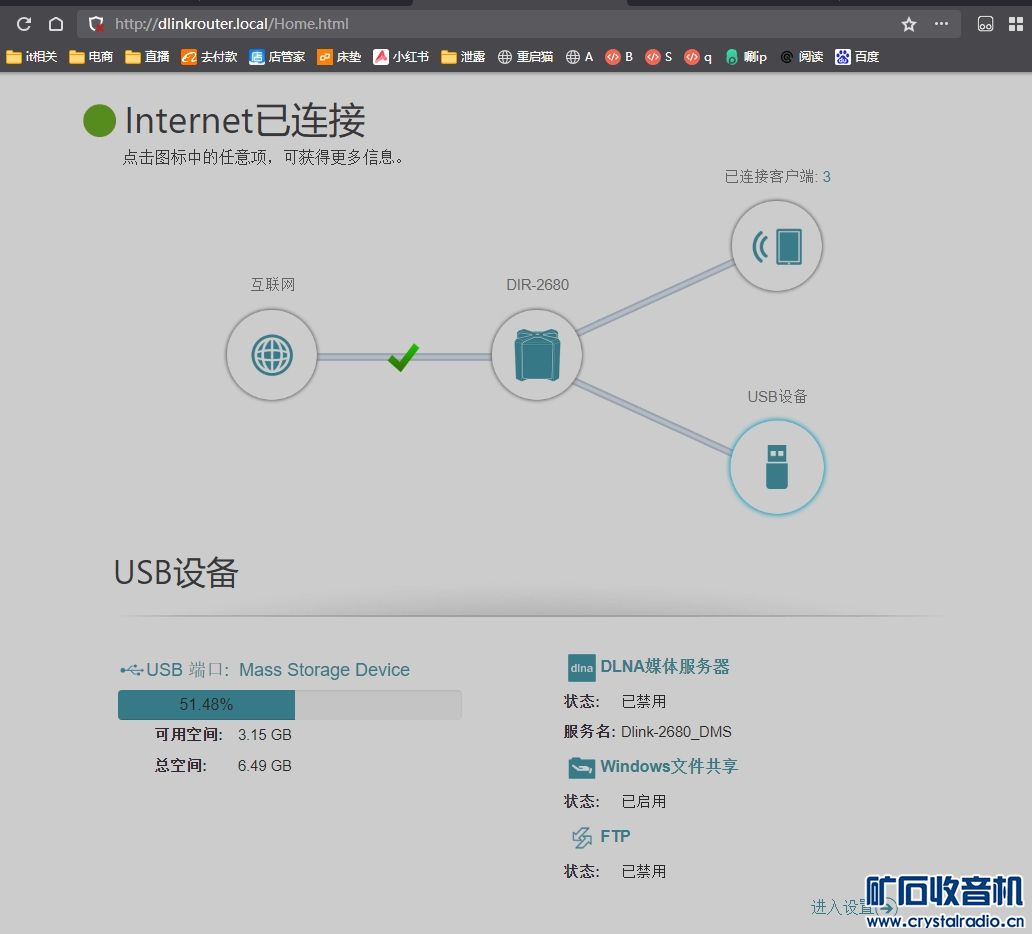
Task: Click the total space value 6.49 GB
Action: coord(265,765)
